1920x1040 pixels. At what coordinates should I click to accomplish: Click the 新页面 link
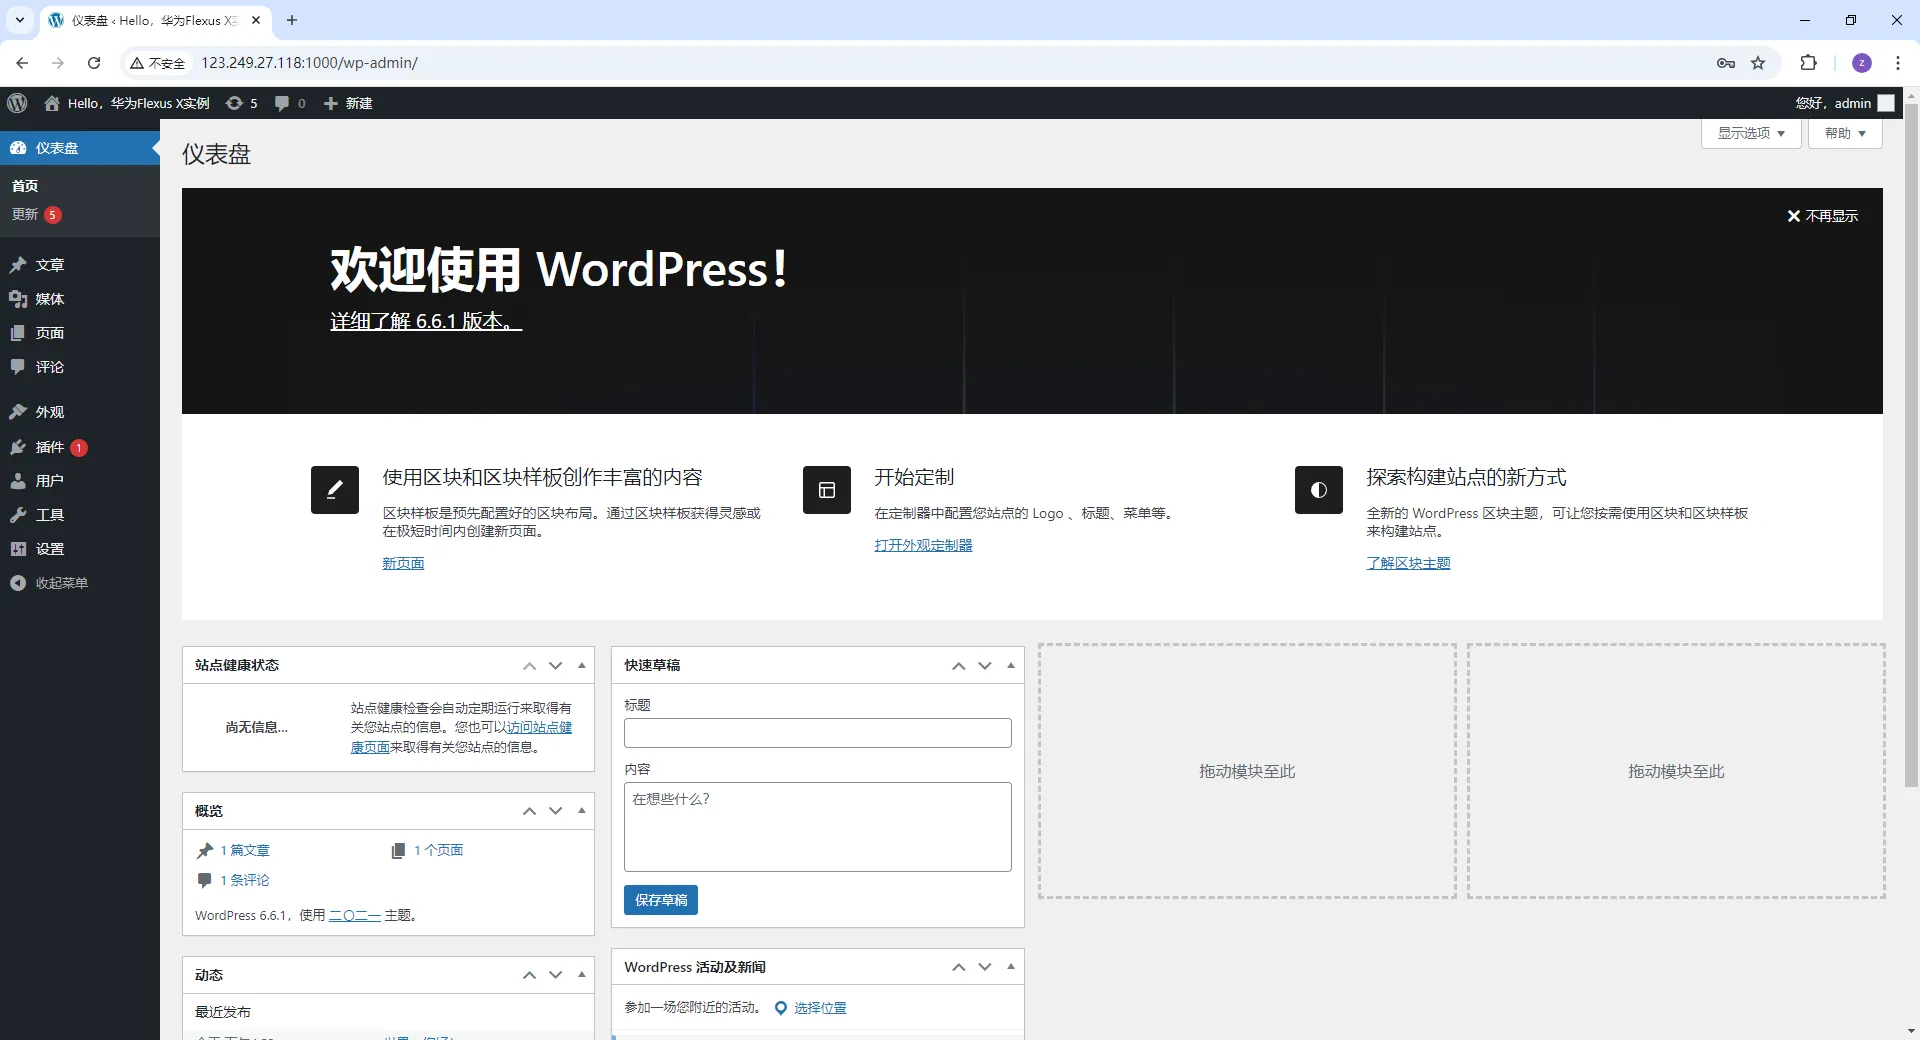[403, 563]
